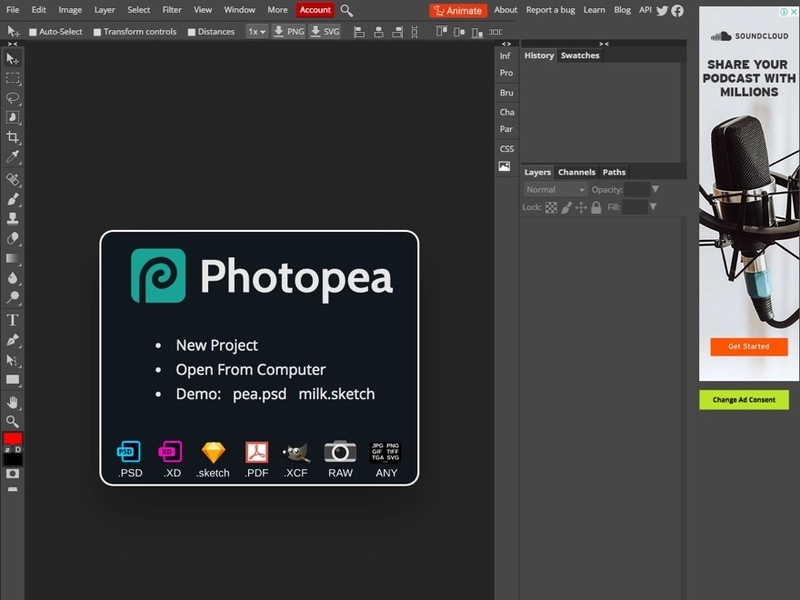Activate the Zoom tool in the toolbox
The height and width of the screenshot is (600, 800).
(x=12, y=421)
